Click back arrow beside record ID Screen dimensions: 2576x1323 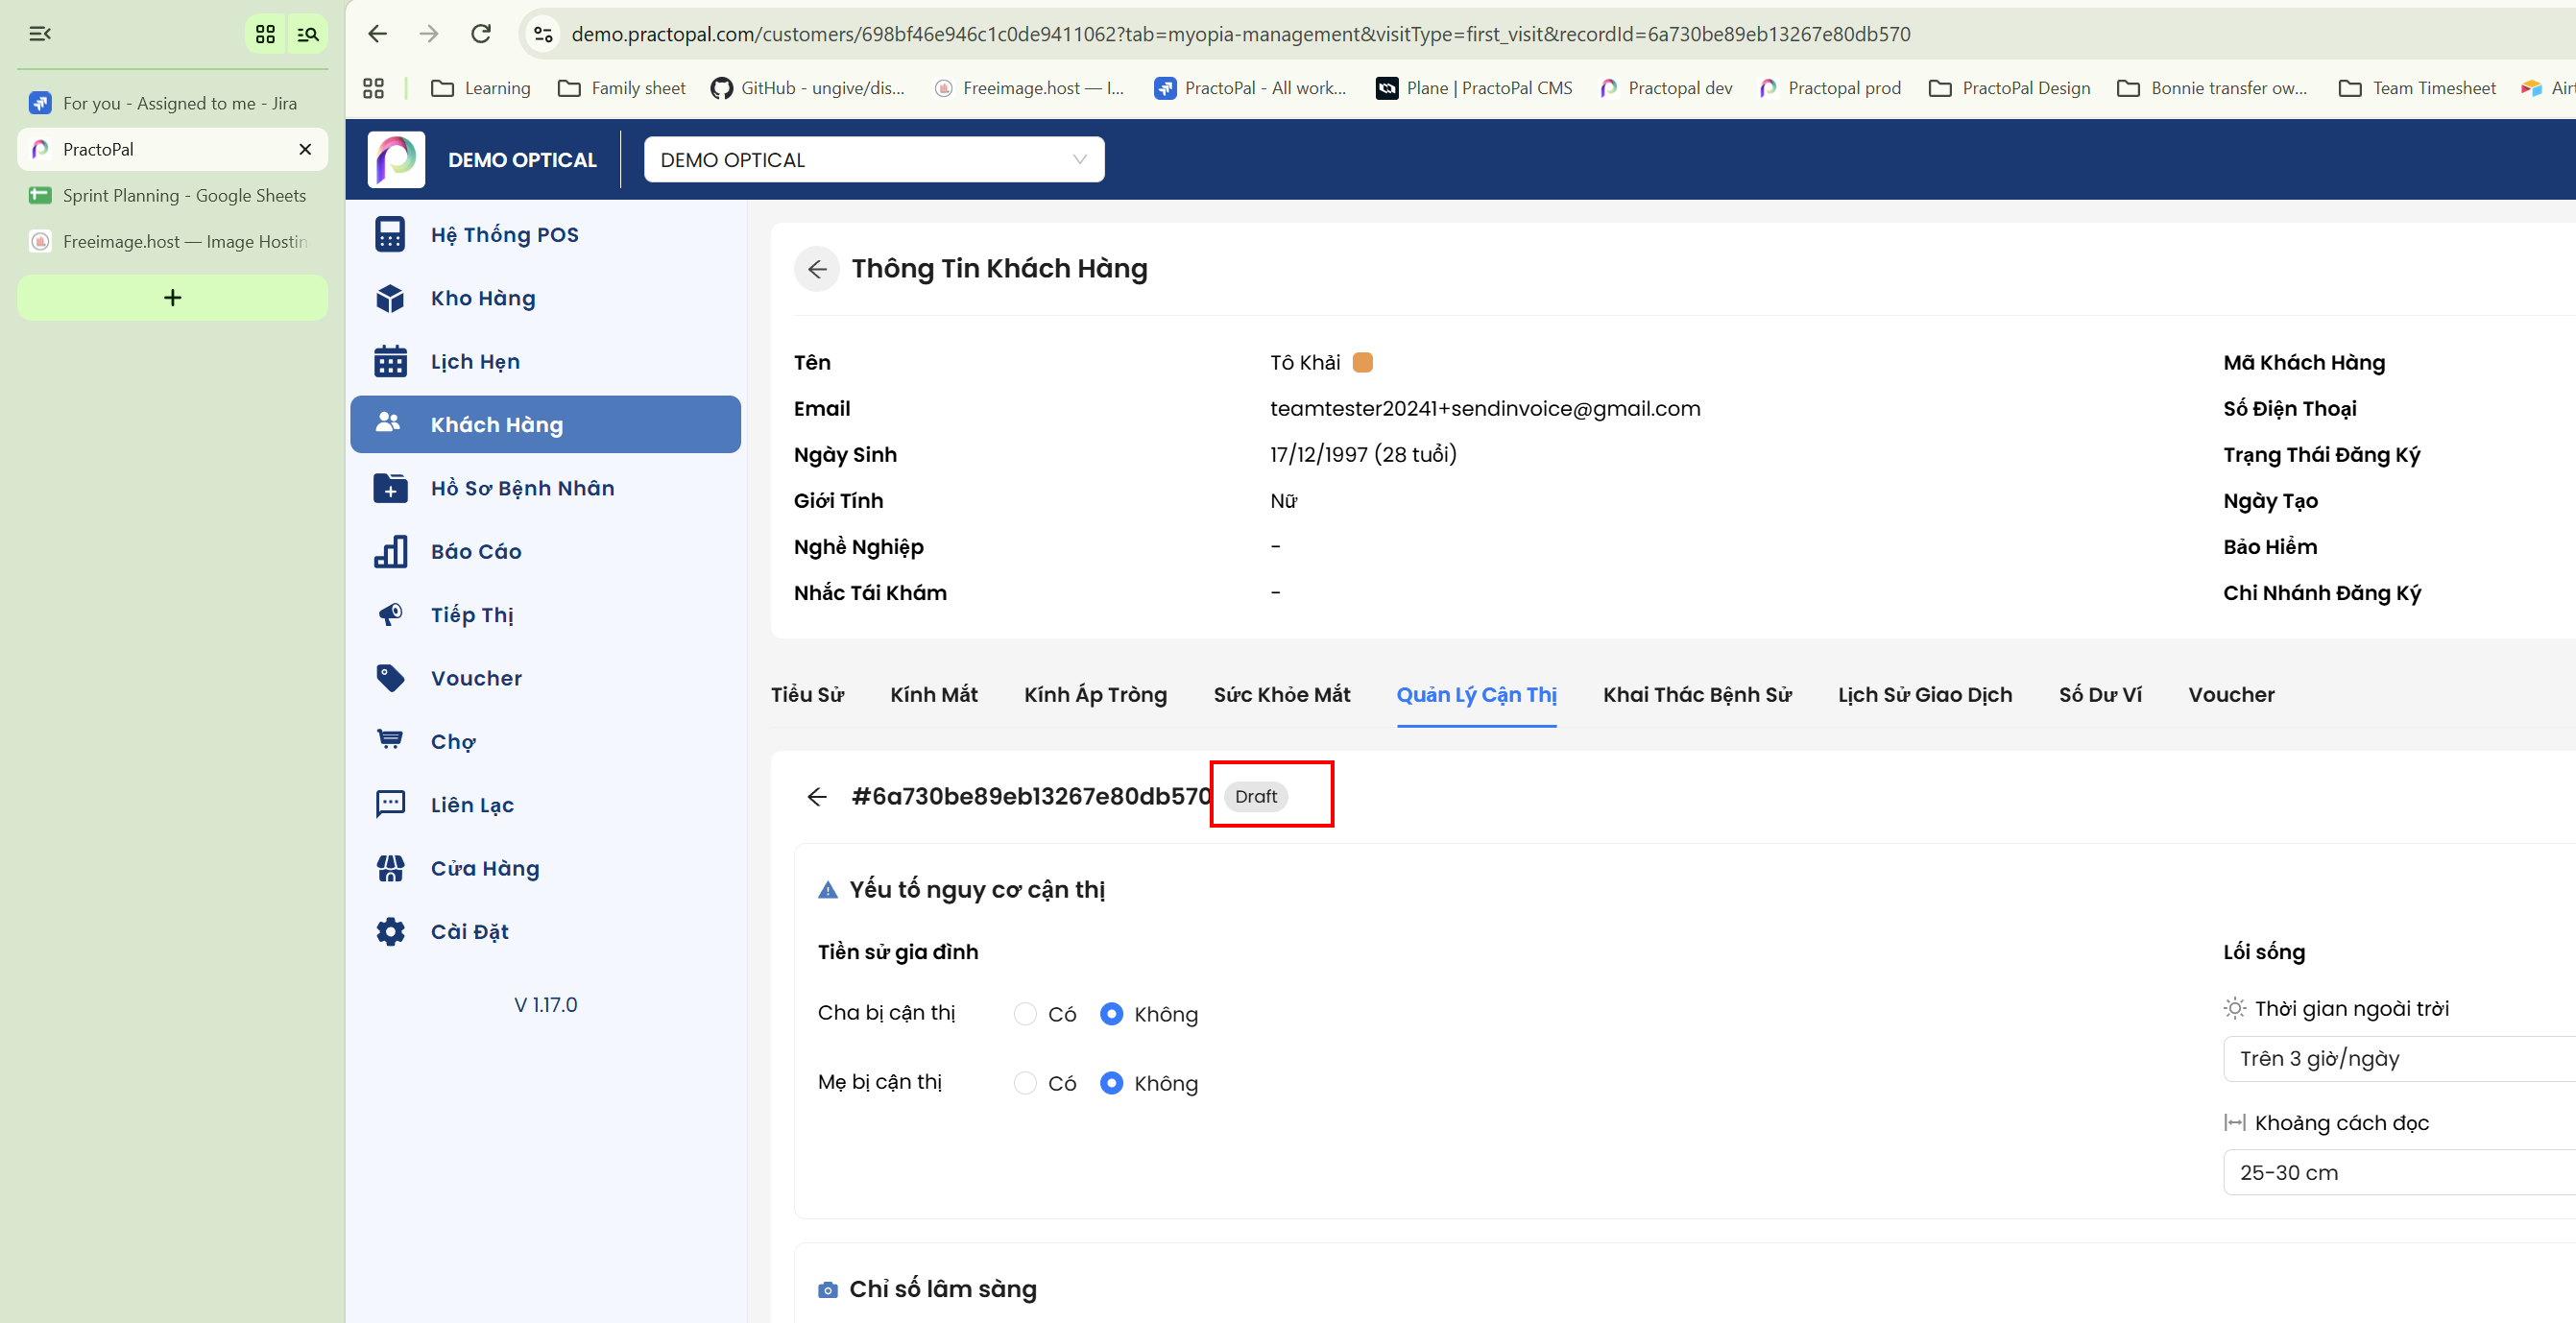tap(817, 796)
